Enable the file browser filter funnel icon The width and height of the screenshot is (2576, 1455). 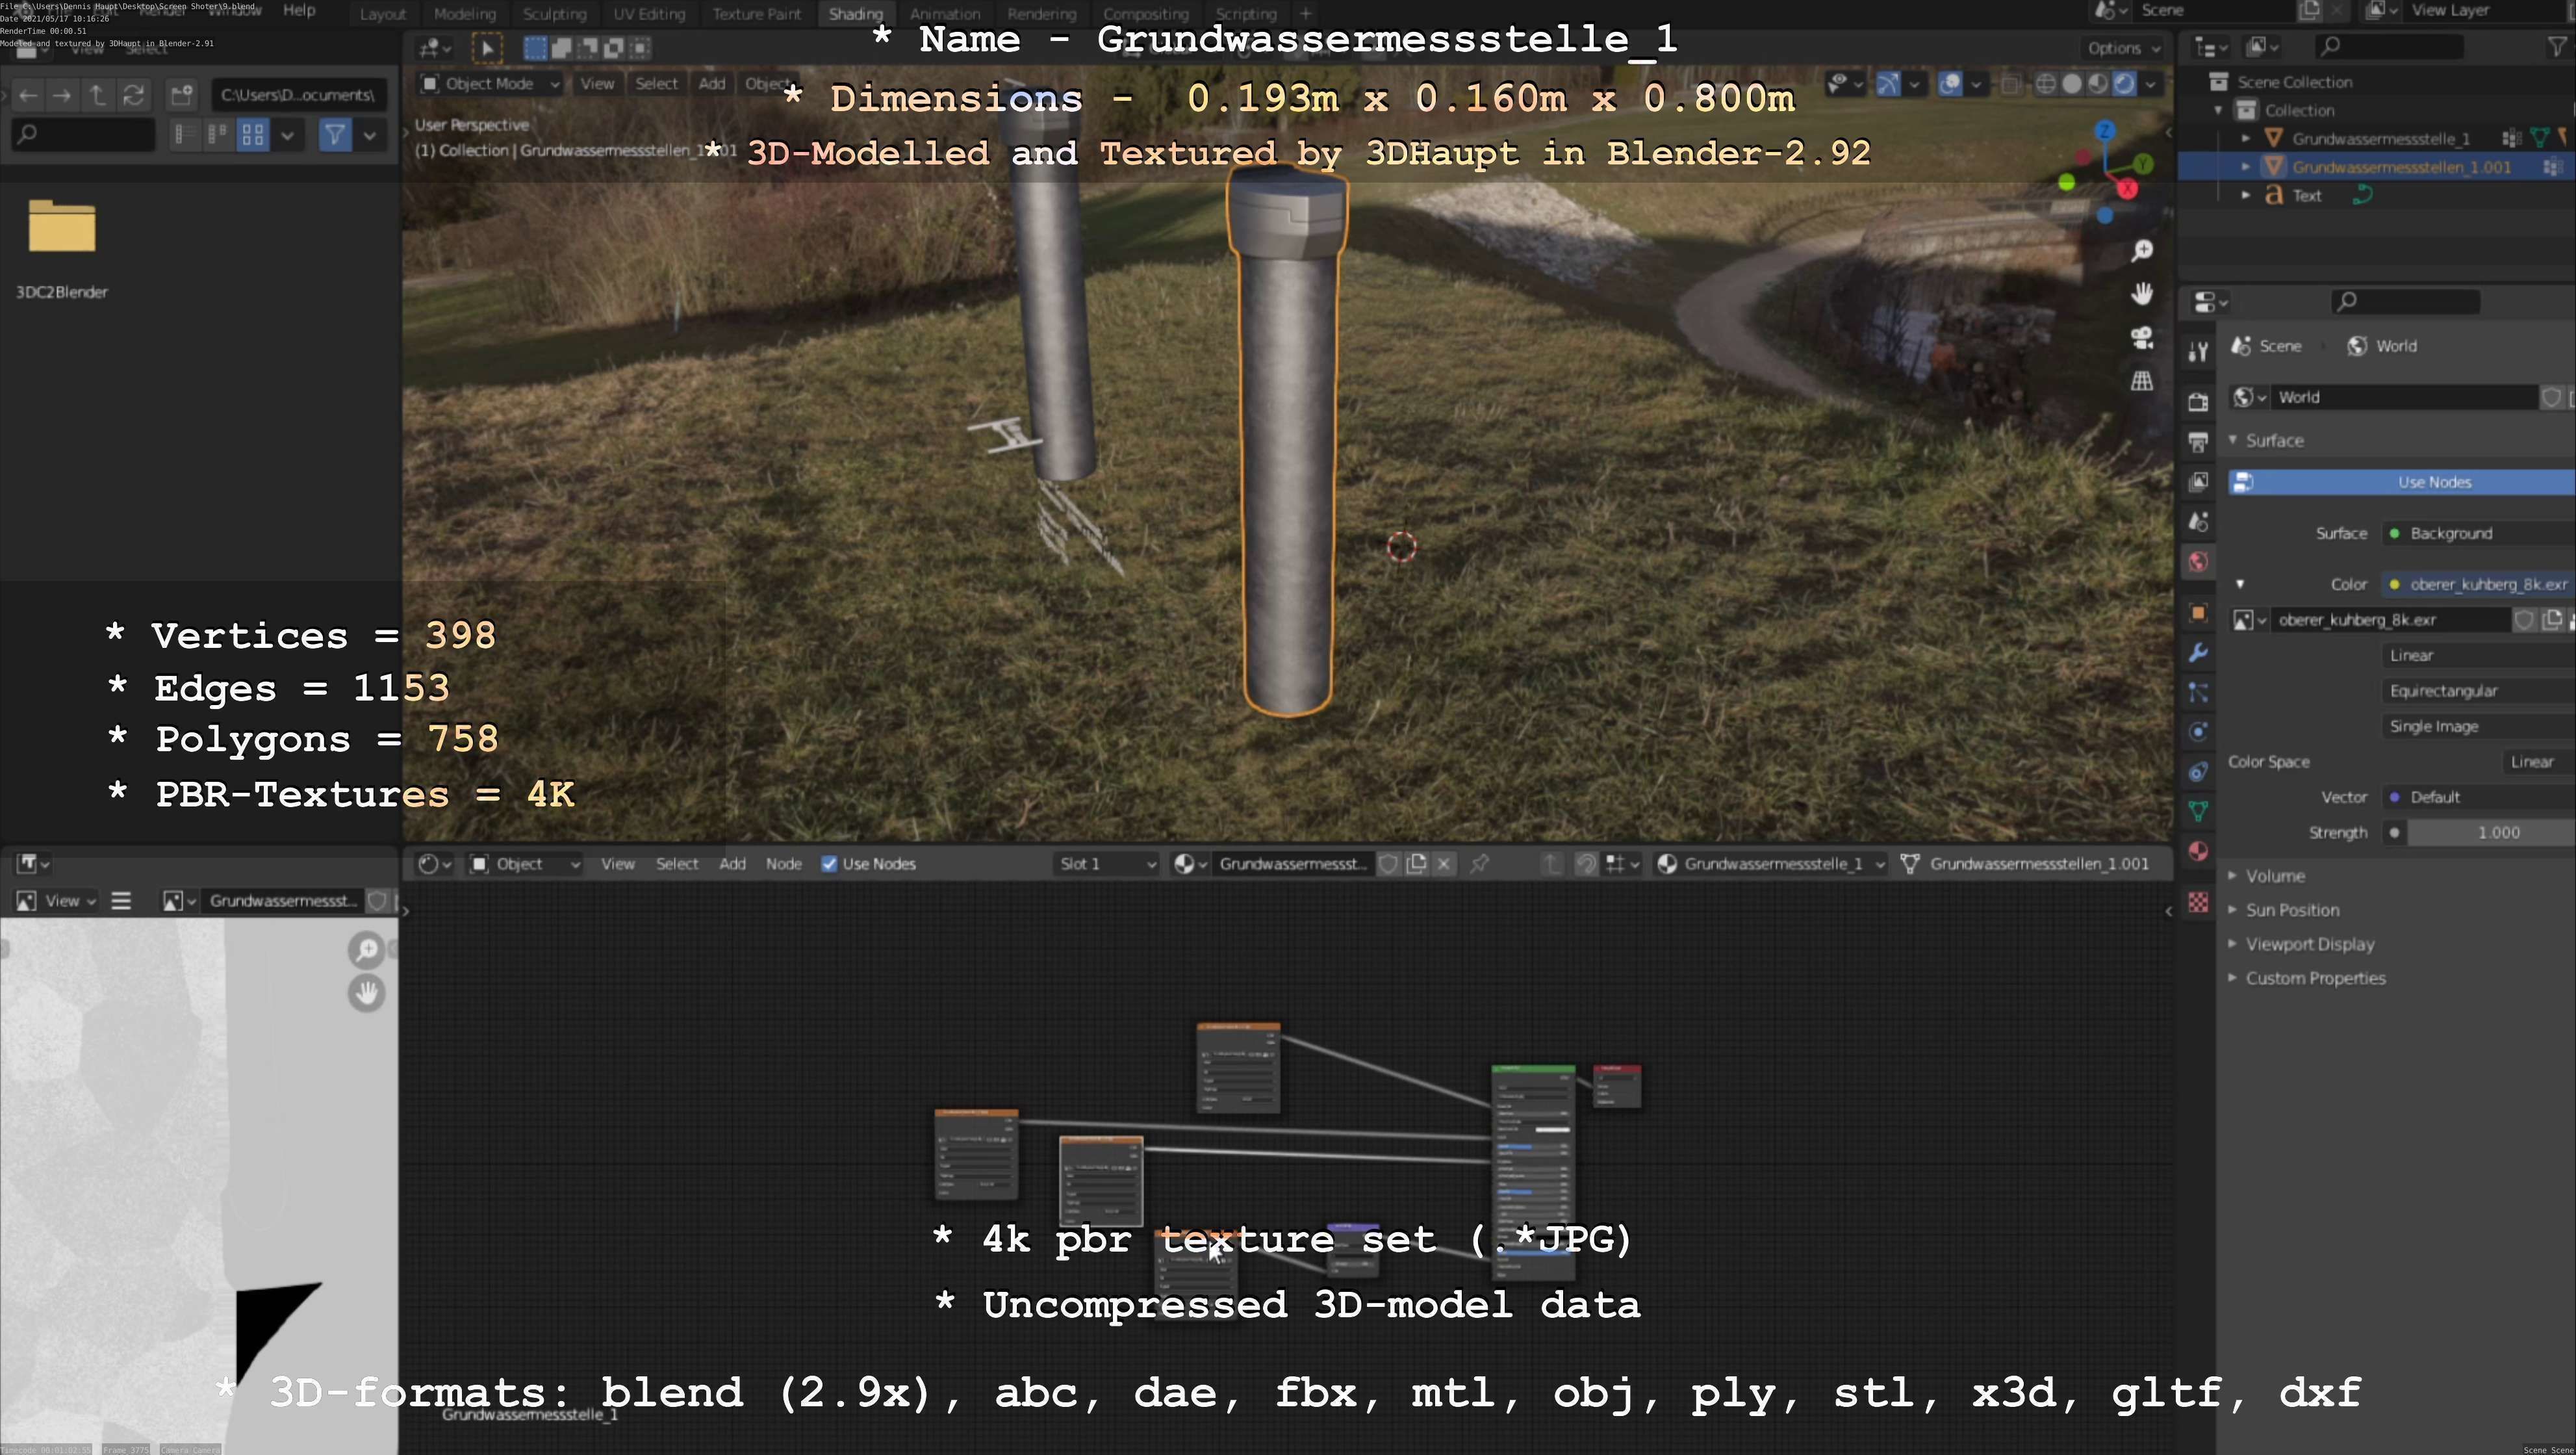click(x=335, y=134)
